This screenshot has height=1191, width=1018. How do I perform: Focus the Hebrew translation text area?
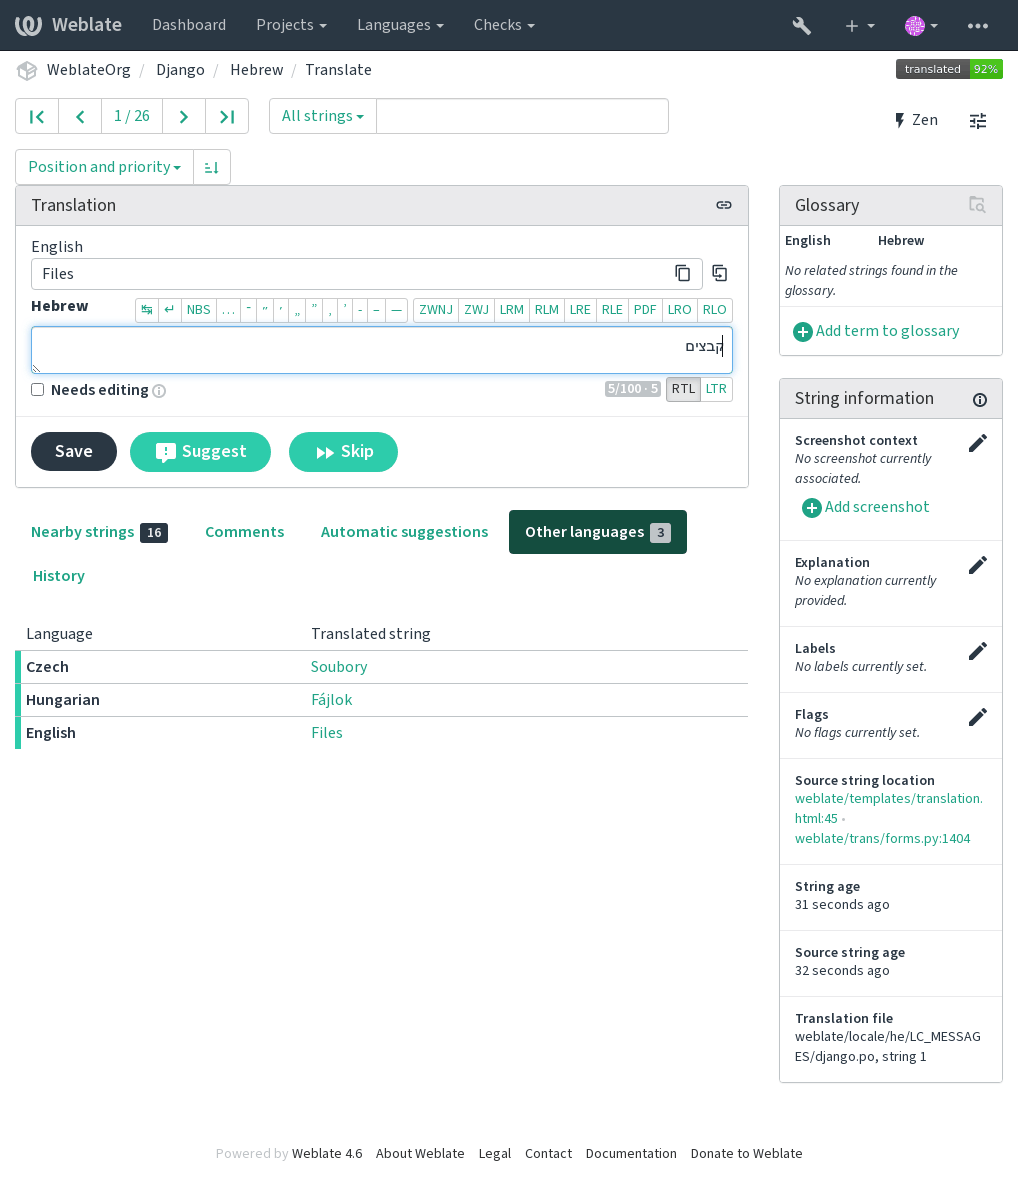click(x=381, y=350)
